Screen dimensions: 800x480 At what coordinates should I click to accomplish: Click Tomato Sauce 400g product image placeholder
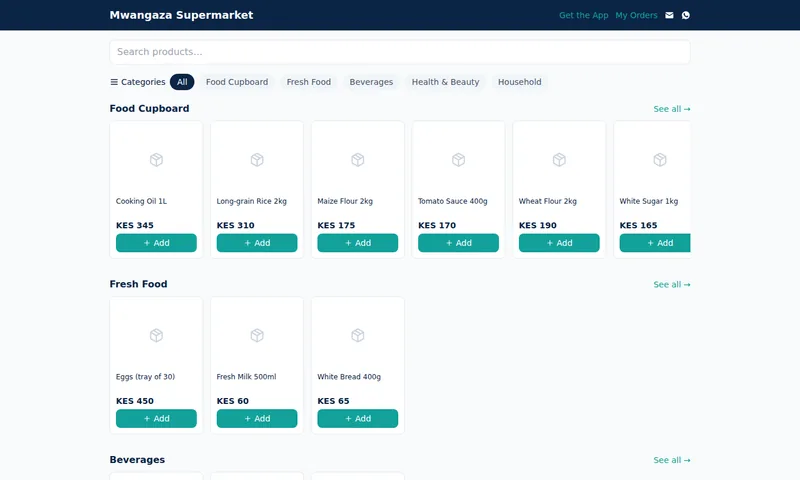(458, 160)
